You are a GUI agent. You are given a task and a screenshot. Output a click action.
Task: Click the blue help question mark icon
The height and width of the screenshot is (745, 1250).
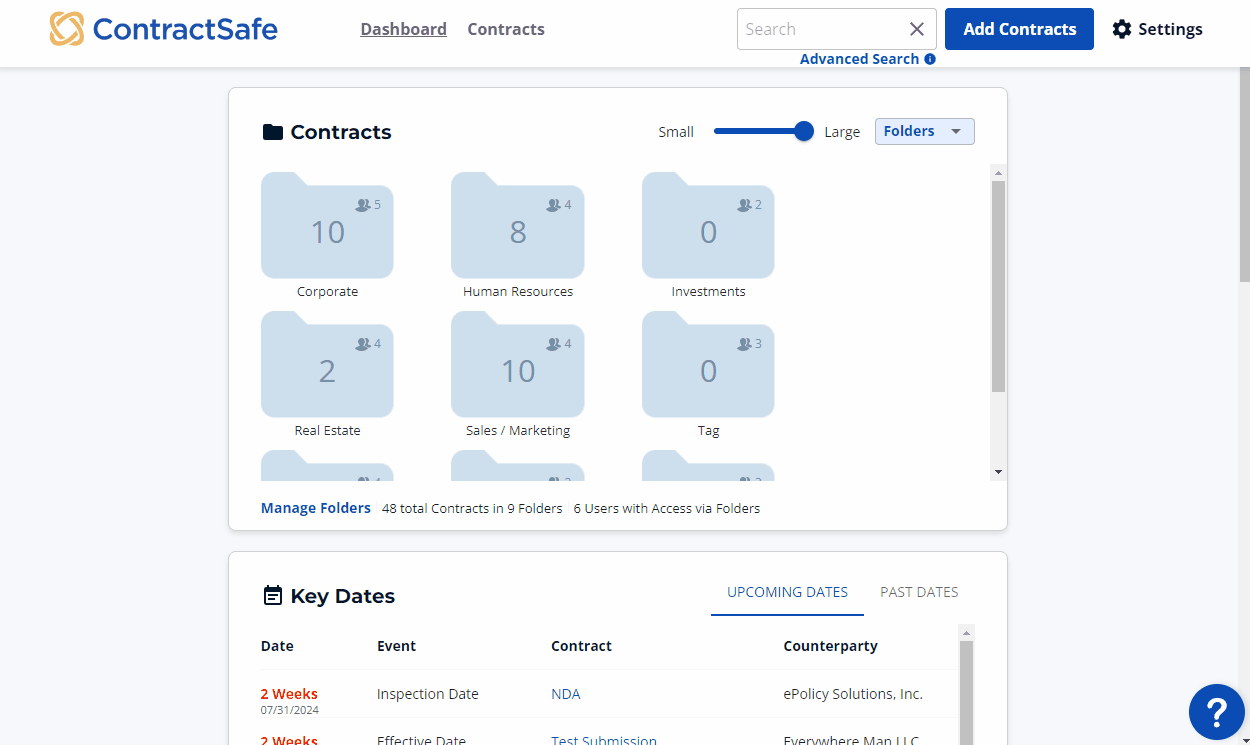coord(1216,712)
